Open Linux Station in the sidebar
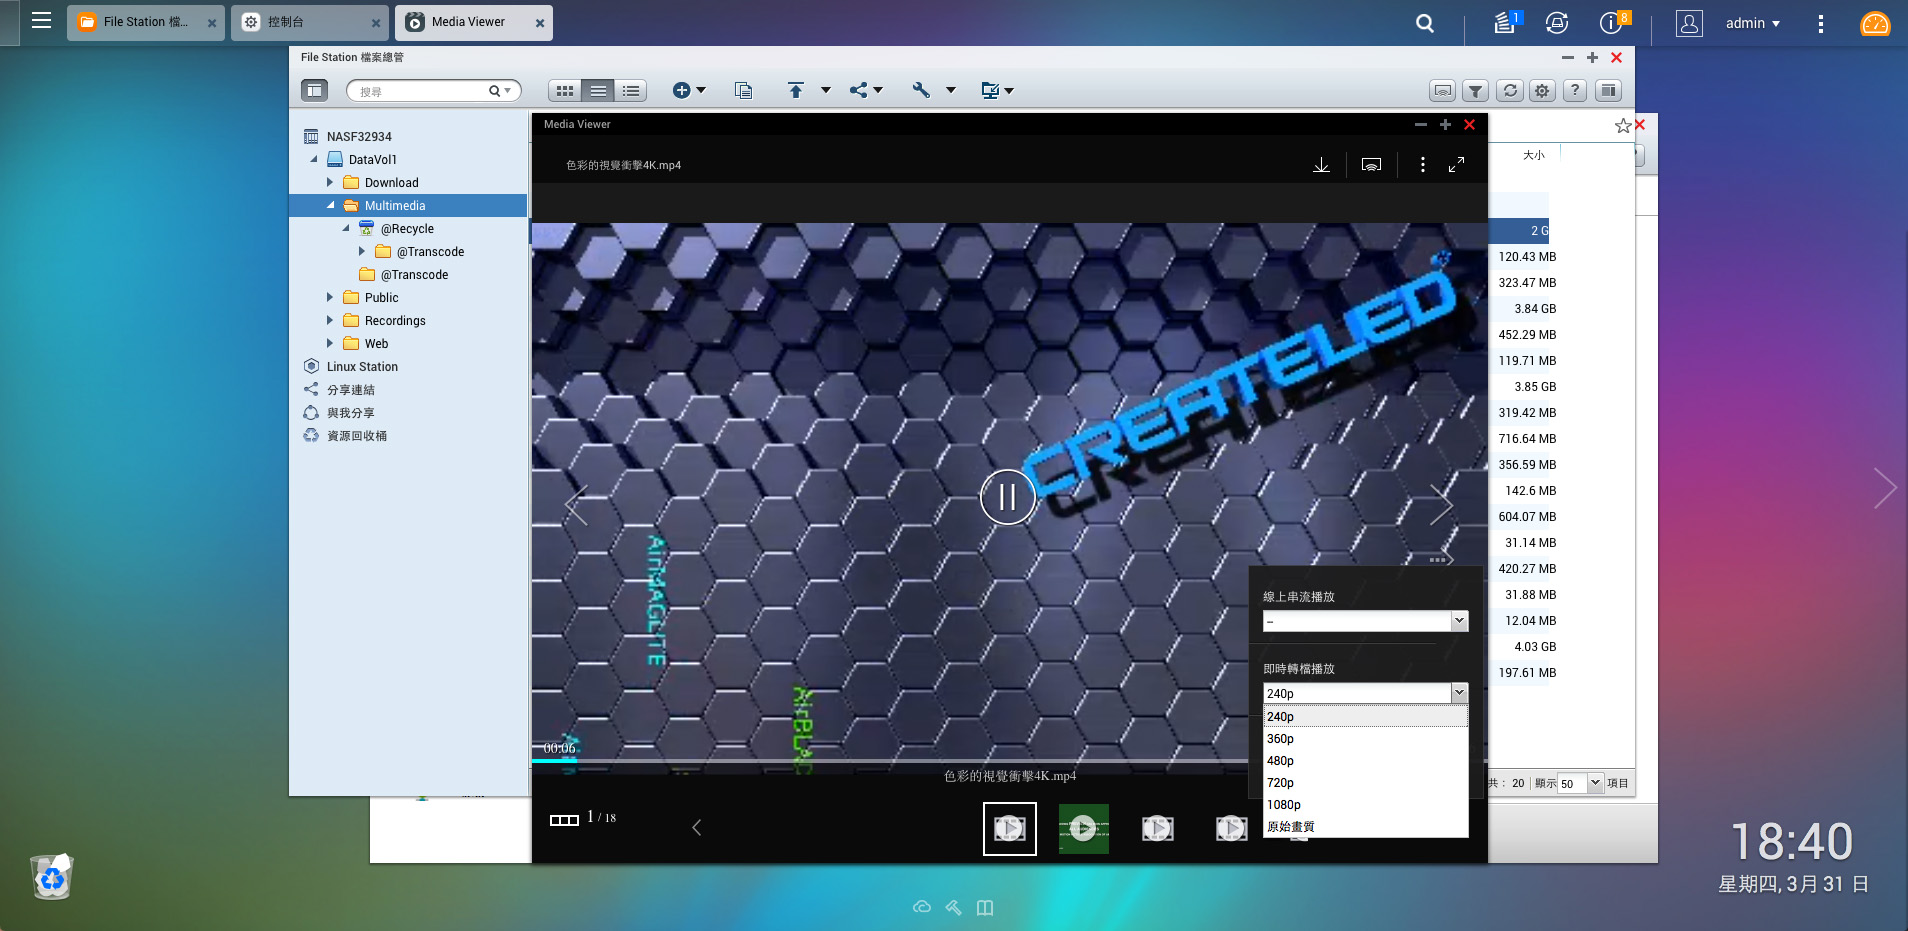Viewport: 1908px width, 931px height. click(362, 367)
